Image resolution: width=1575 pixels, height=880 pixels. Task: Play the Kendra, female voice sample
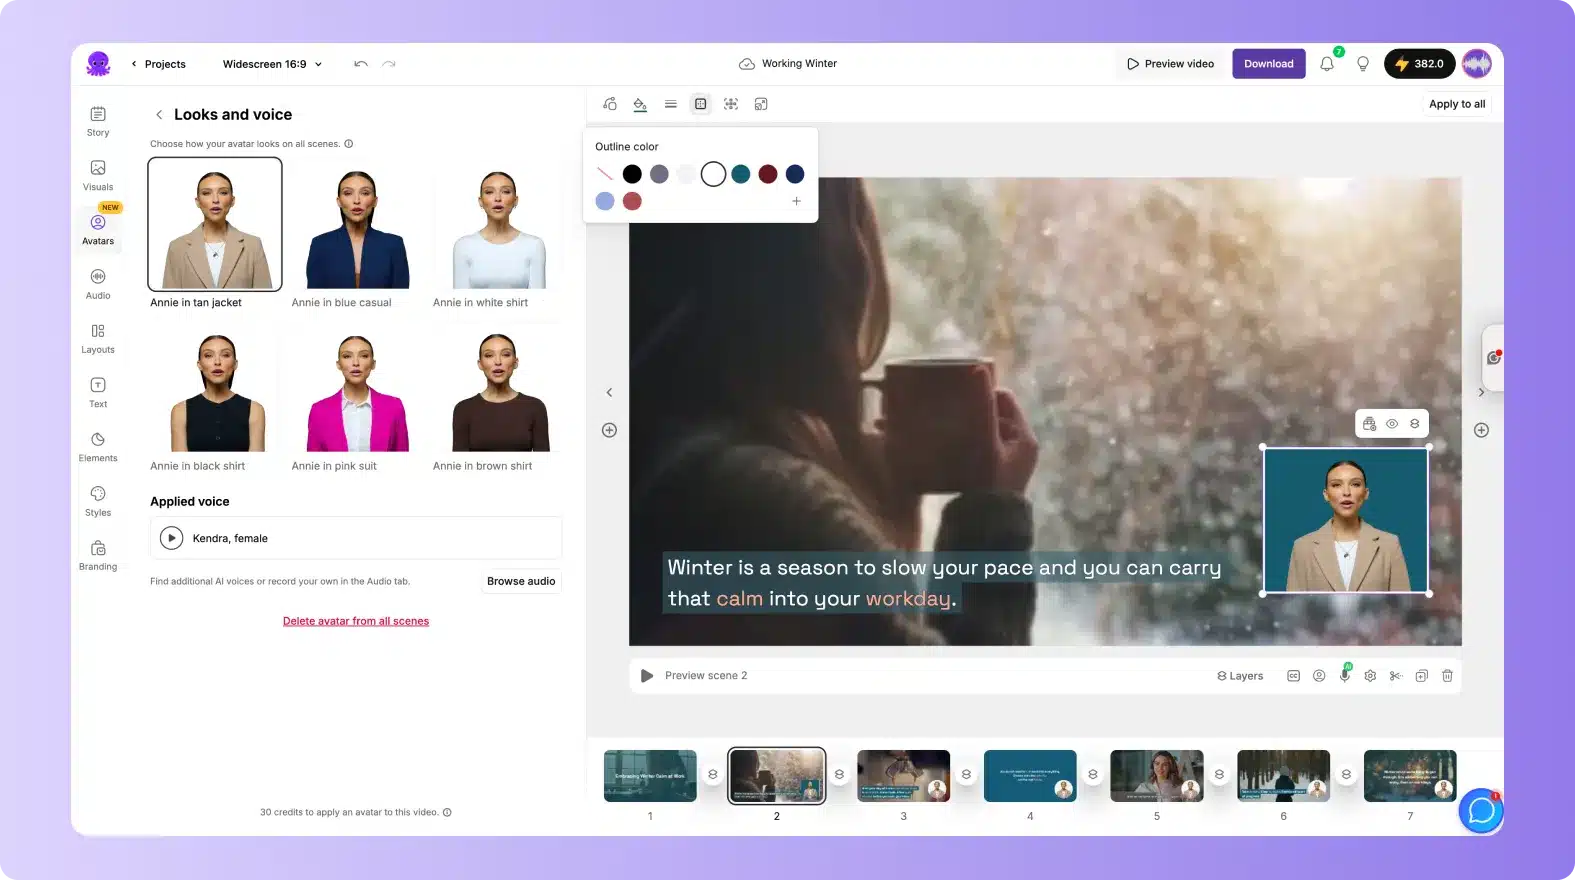[x=172, y=538]
